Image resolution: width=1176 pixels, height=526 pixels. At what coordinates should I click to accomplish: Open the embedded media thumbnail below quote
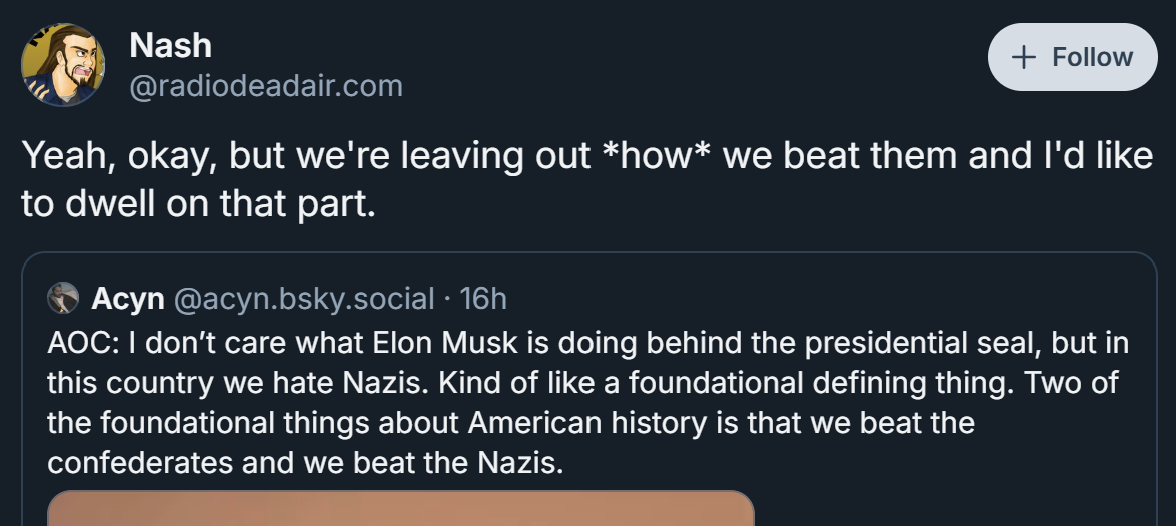(400, 508)
